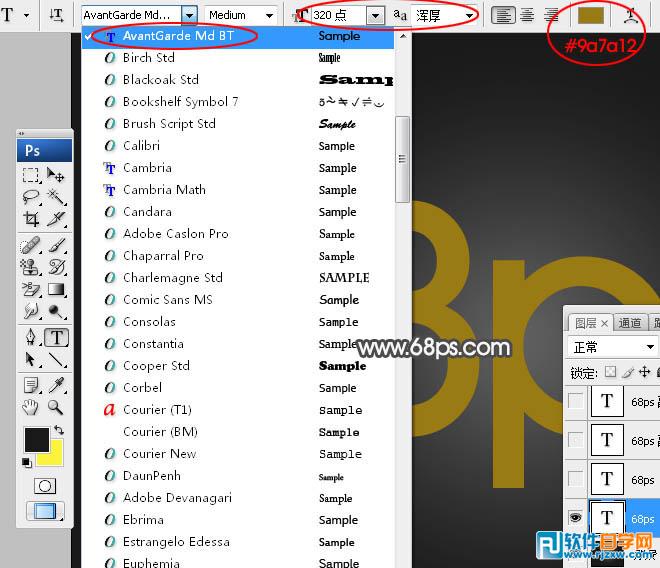This screenshot has width=660, height=568.
Task: Switch to the 通道 (Channels) tab
Action: tap(630, 323)
